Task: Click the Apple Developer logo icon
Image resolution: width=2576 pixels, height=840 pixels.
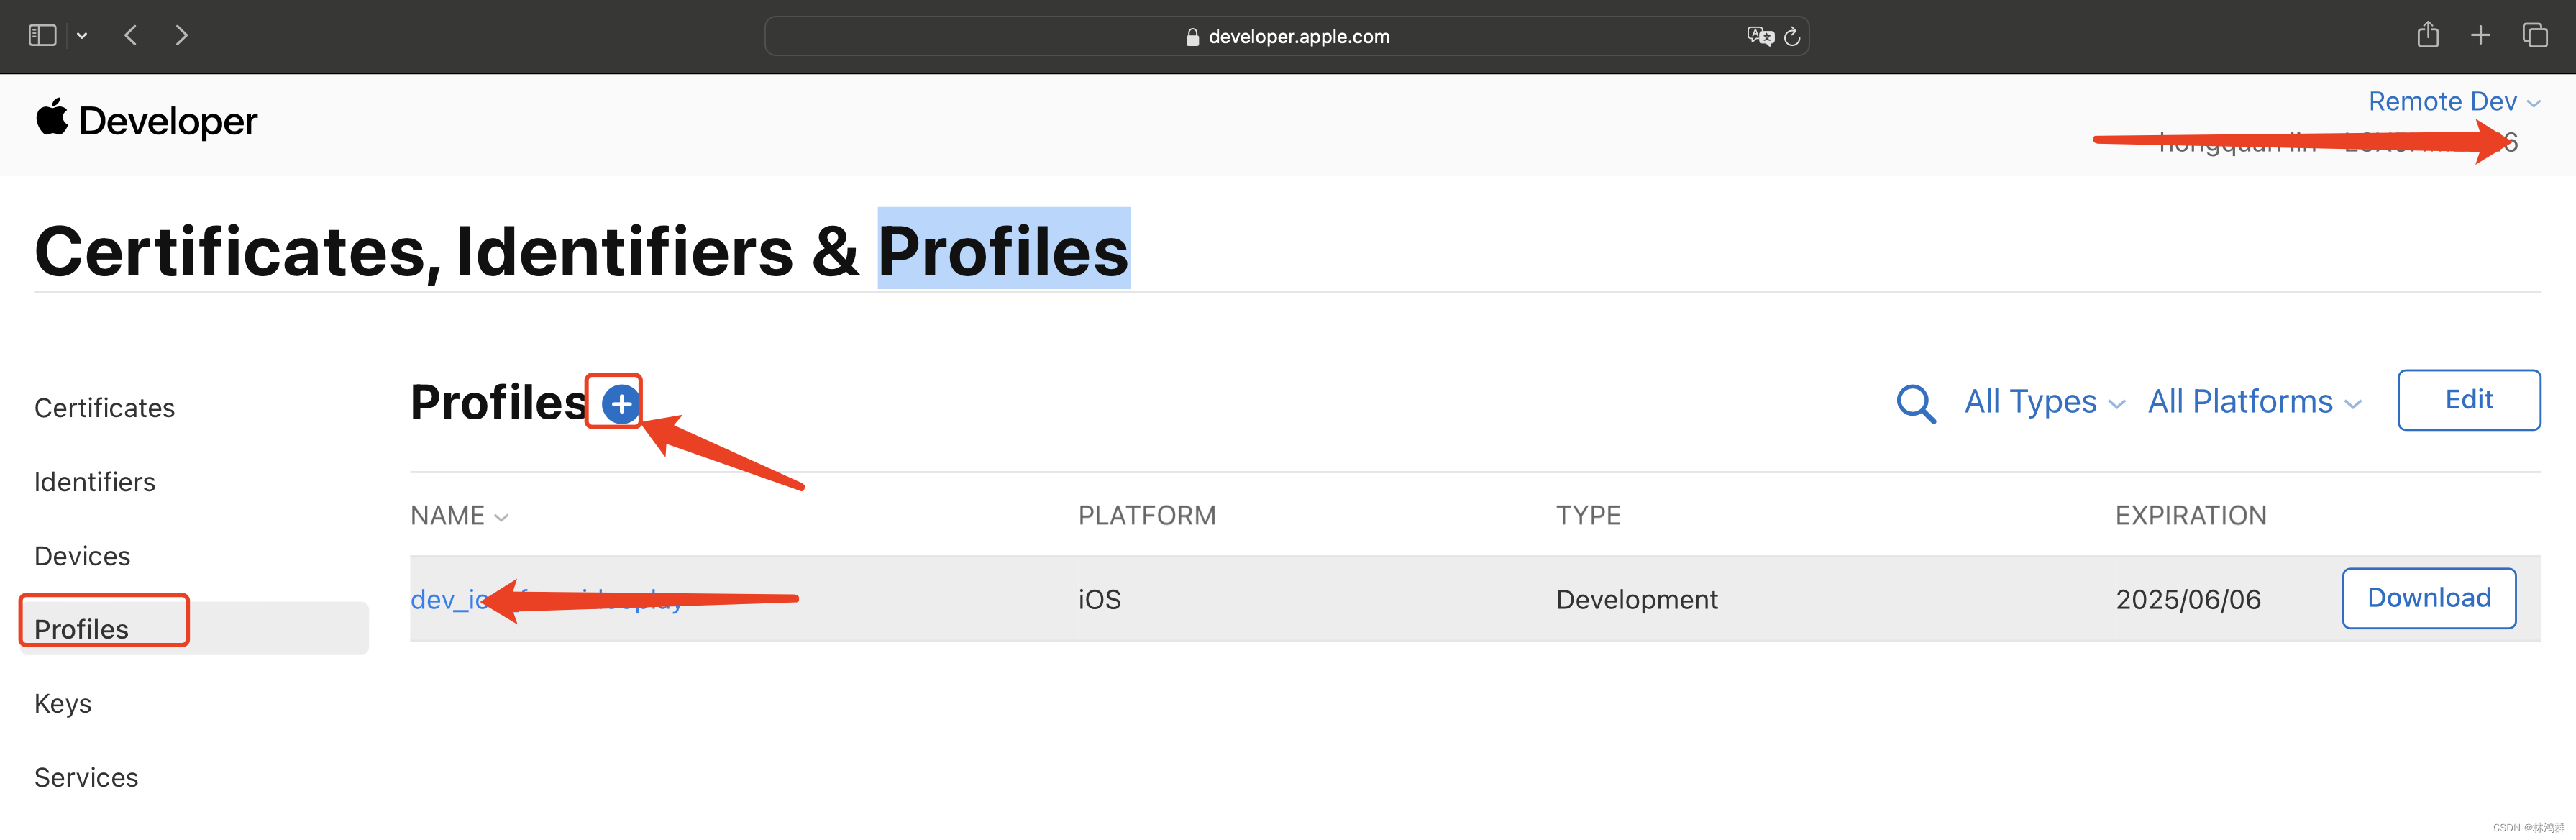Action: (x=50, y=120)
